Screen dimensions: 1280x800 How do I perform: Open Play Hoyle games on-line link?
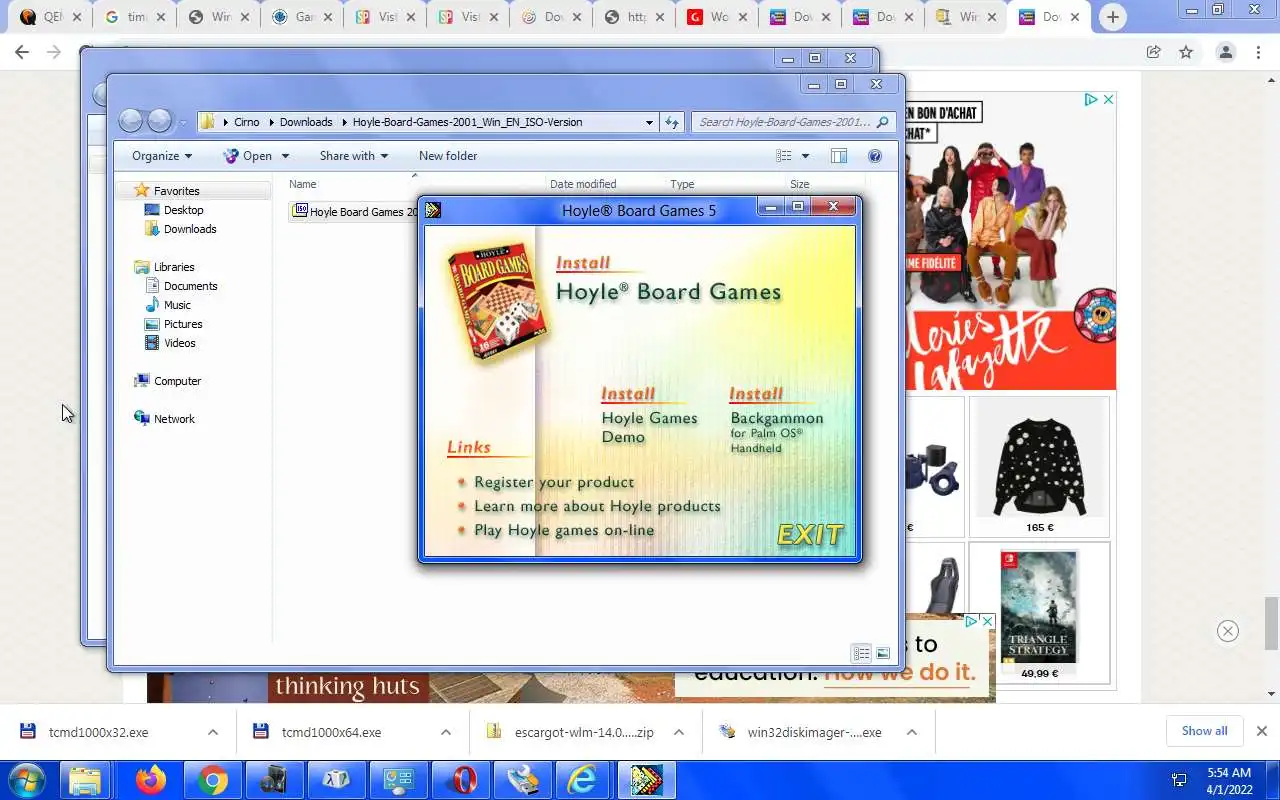tap(564, 530)
